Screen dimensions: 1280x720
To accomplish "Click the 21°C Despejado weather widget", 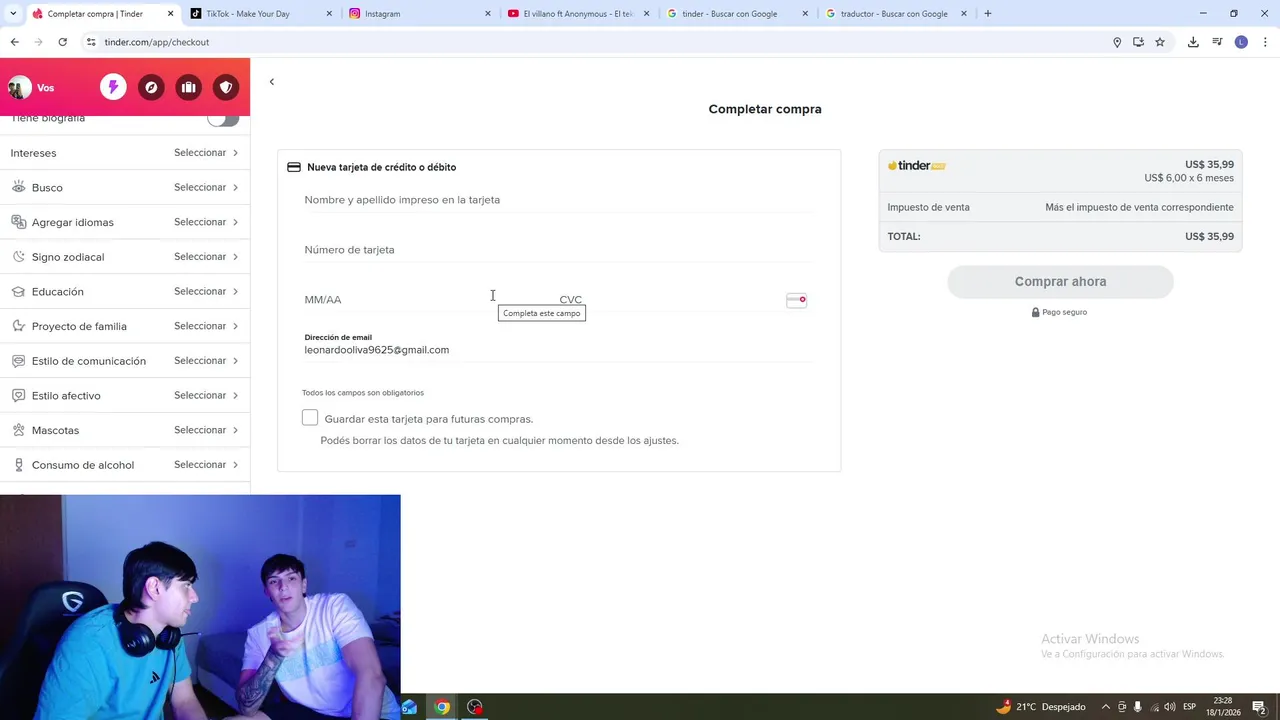I will pos(1041,707).
